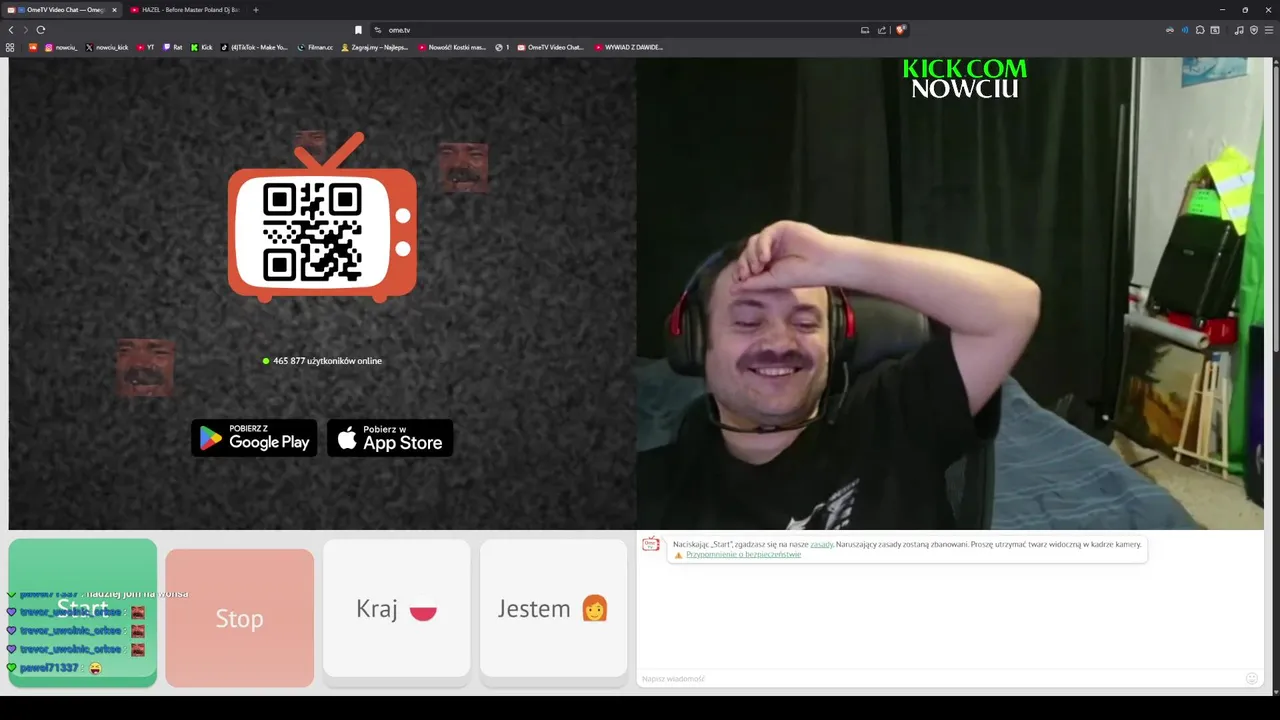Reload the ome.tv page
This screenshot has height=720, width=1280.
pos(41,30)
